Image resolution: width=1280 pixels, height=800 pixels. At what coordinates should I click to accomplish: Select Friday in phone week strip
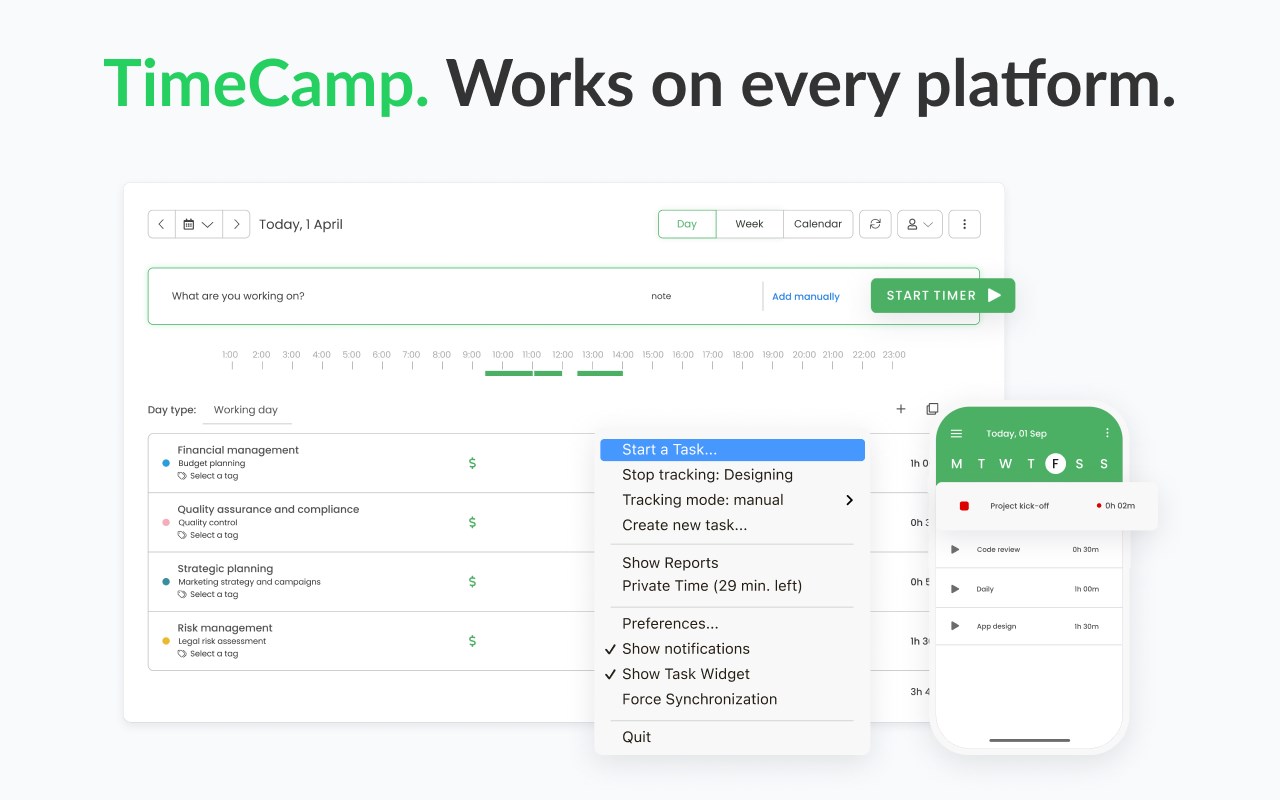point(1055,463)
